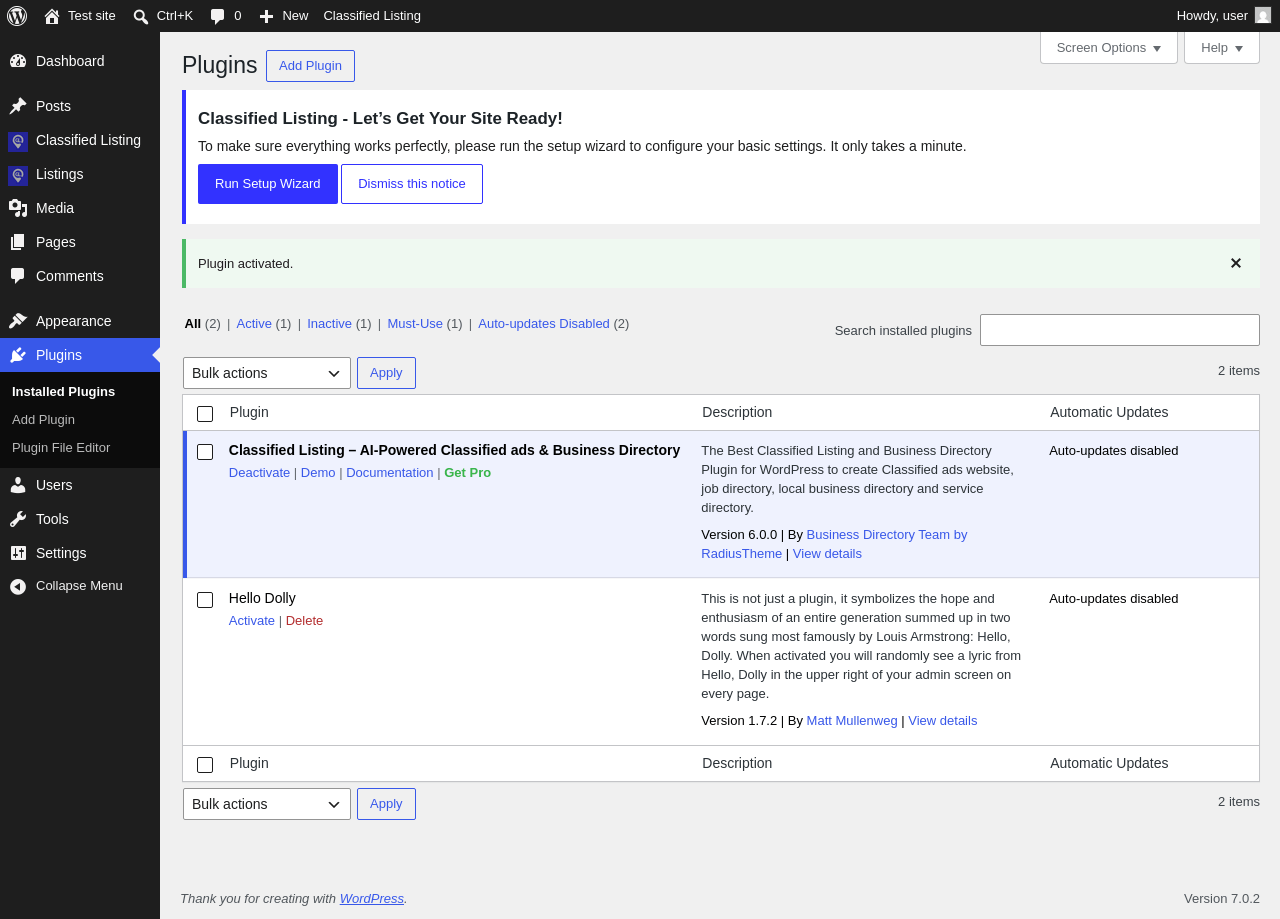Filter plugins by Must-Use
The height and width of the screenshot is (919, 1280).
pos(415,324)
